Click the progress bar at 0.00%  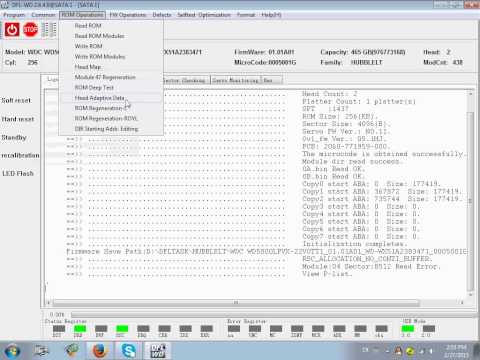pyautogui.click(x=273, y=314)
